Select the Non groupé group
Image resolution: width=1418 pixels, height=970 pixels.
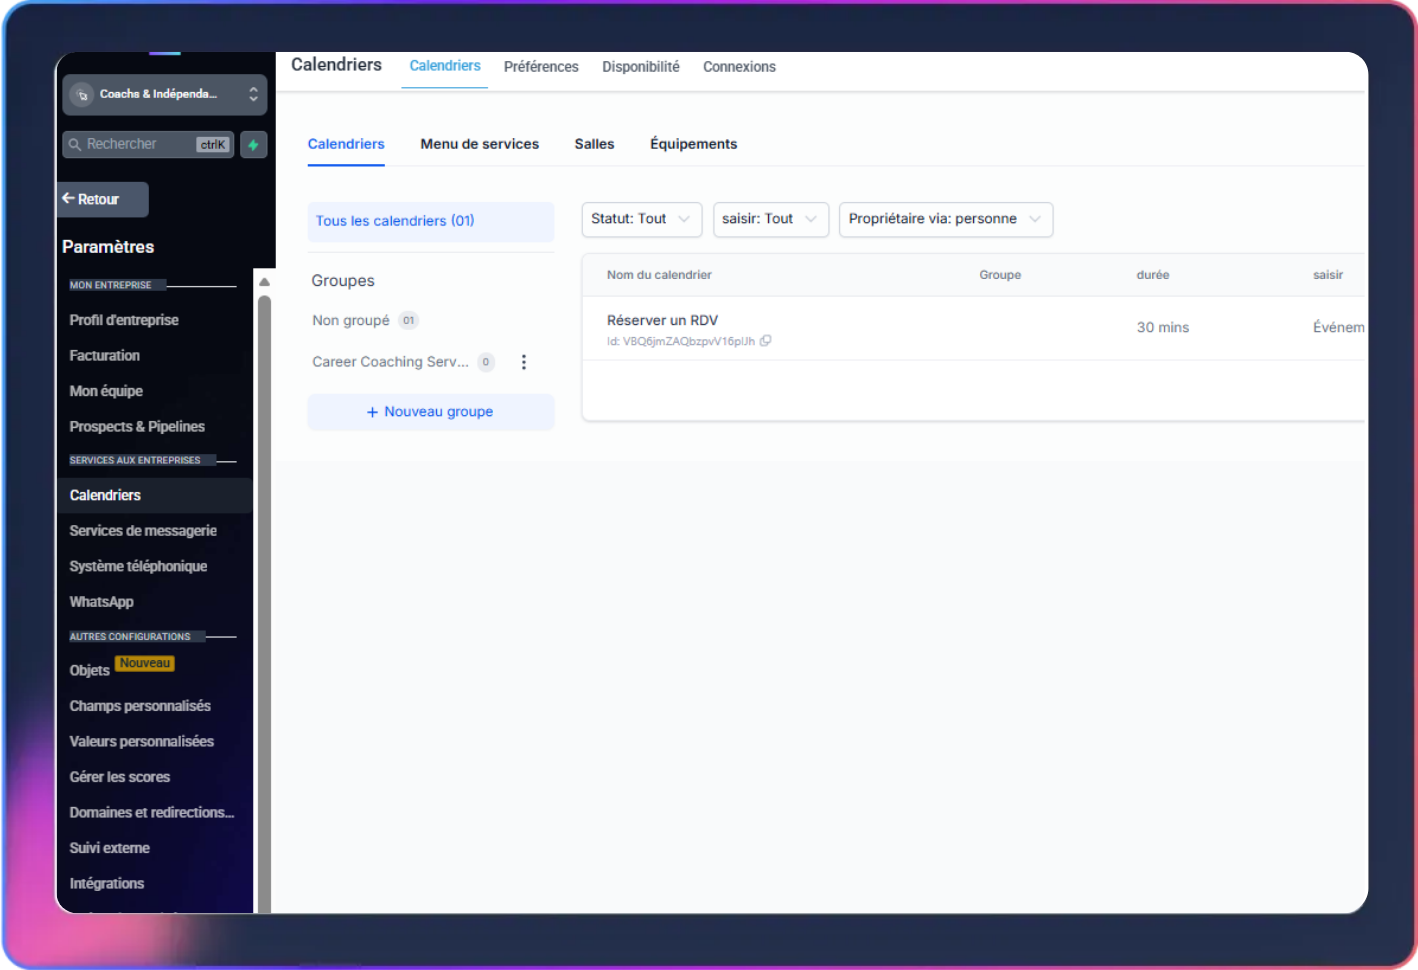(351, 320)
